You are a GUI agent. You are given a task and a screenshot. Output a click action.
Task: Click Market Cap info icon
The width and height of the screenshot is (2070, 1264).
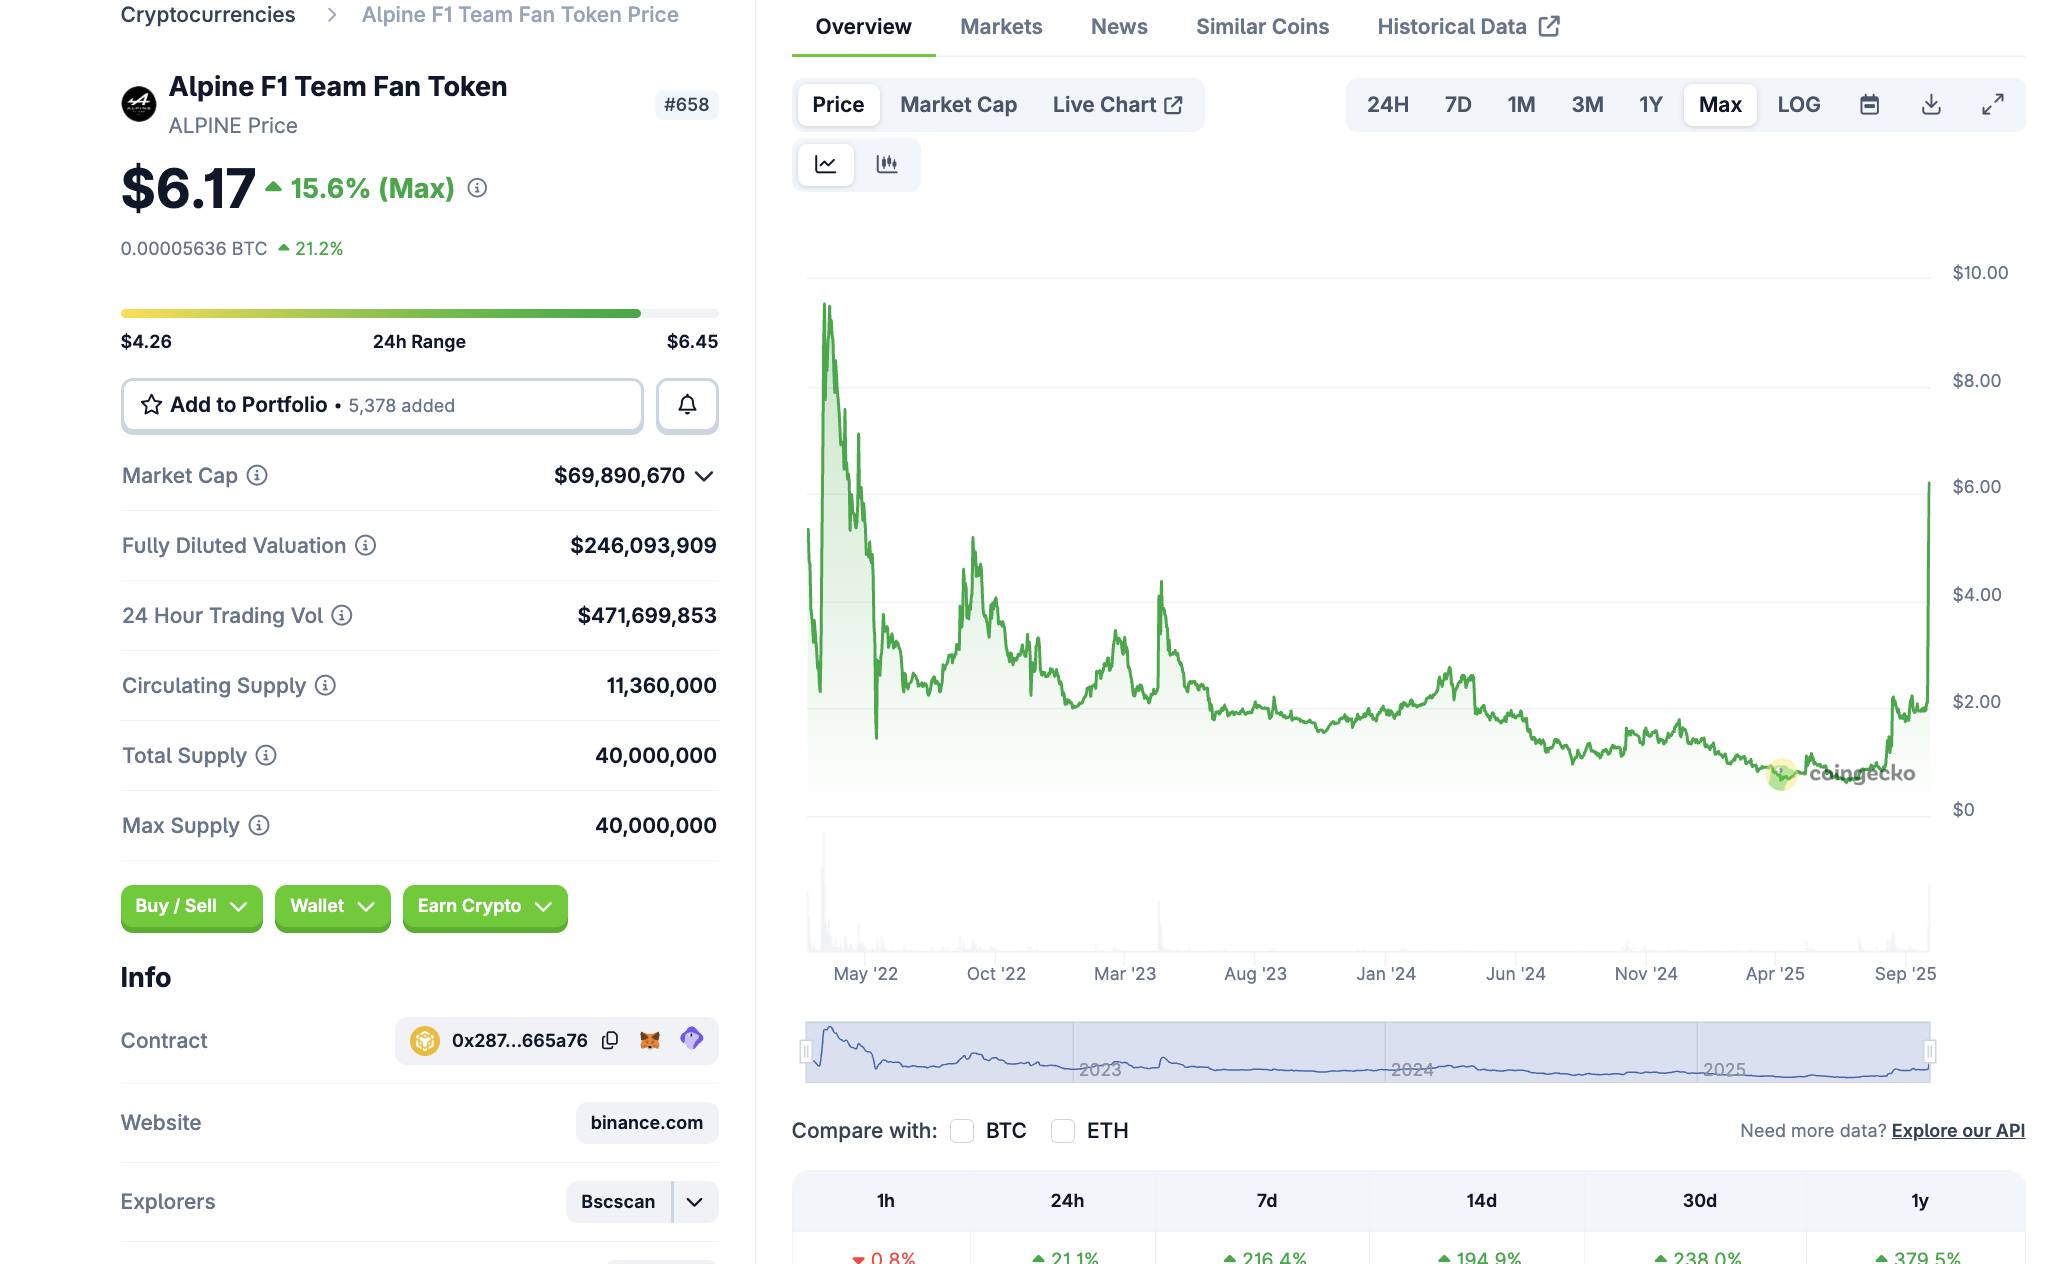tap(257, 476)
